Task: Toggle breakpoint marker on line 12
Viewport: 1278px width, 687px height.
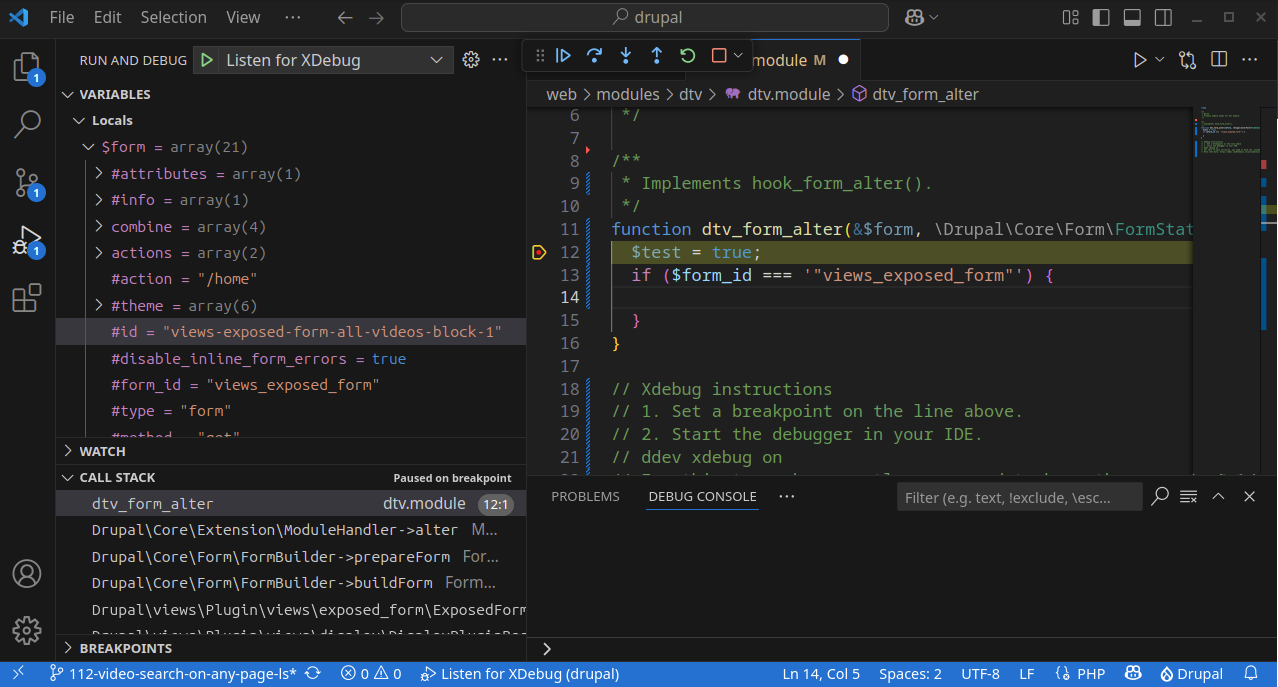Action: pyautogui.click(x=539, y=252)
